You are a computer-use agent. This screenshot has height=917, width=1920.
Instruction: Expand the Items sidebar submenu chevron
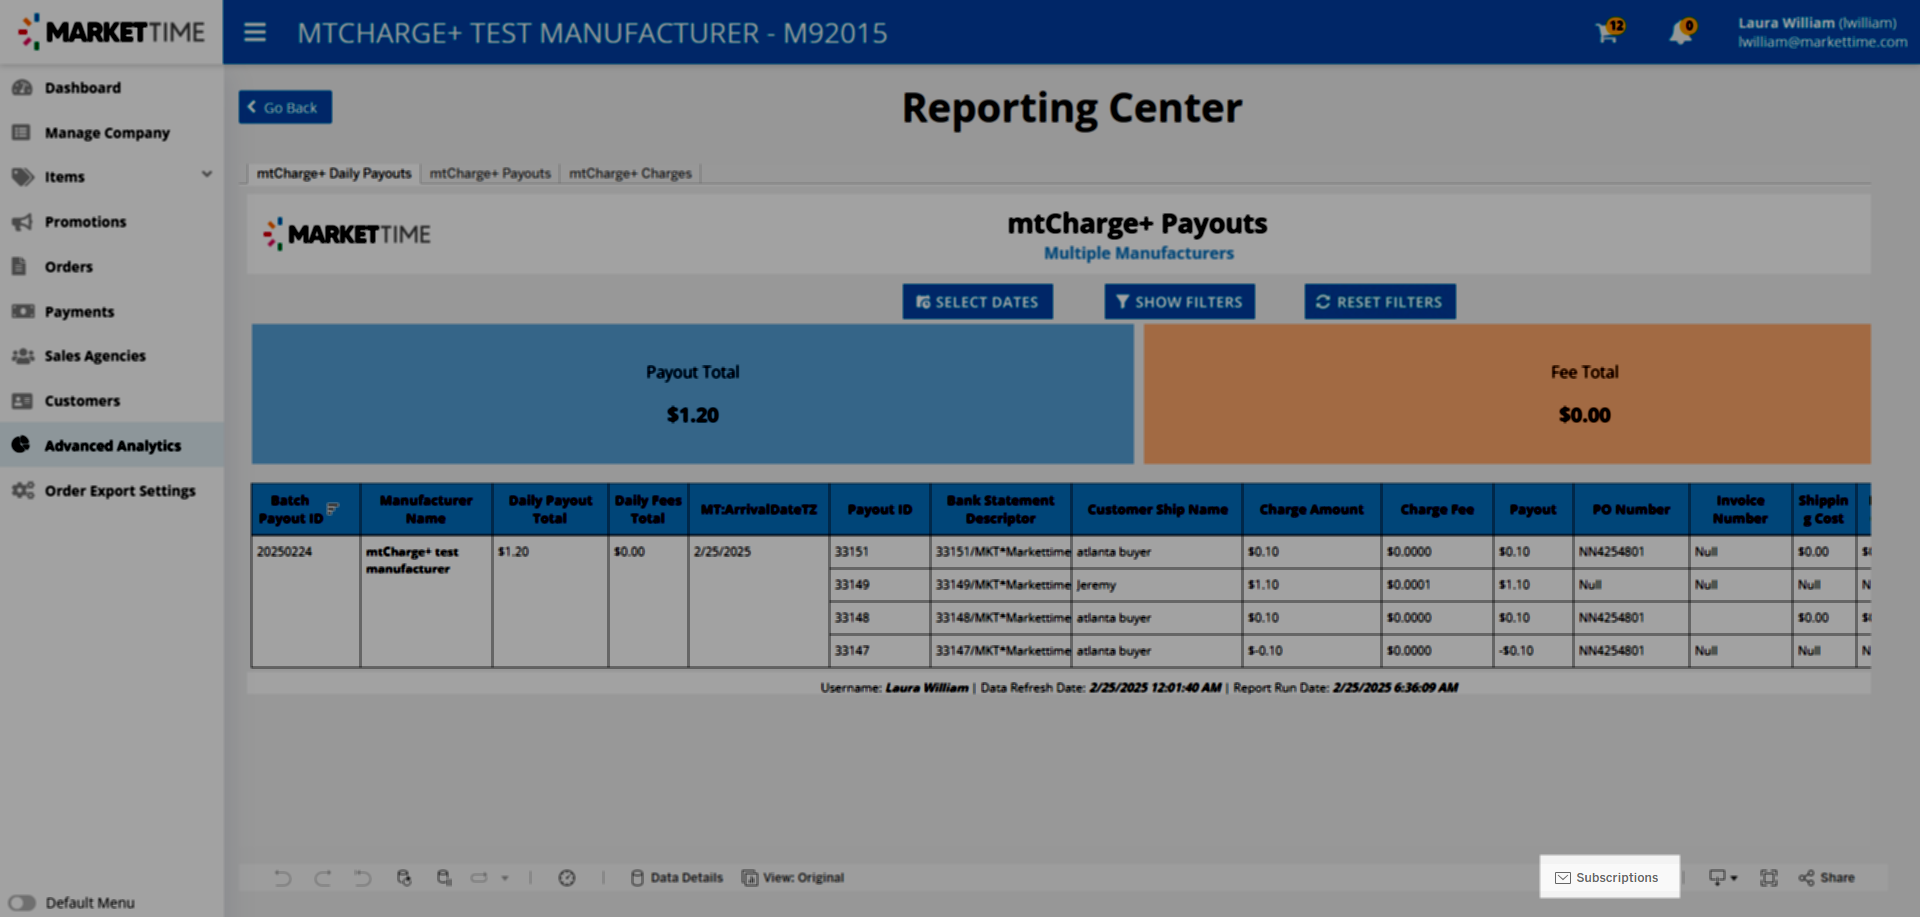[207, 174]
